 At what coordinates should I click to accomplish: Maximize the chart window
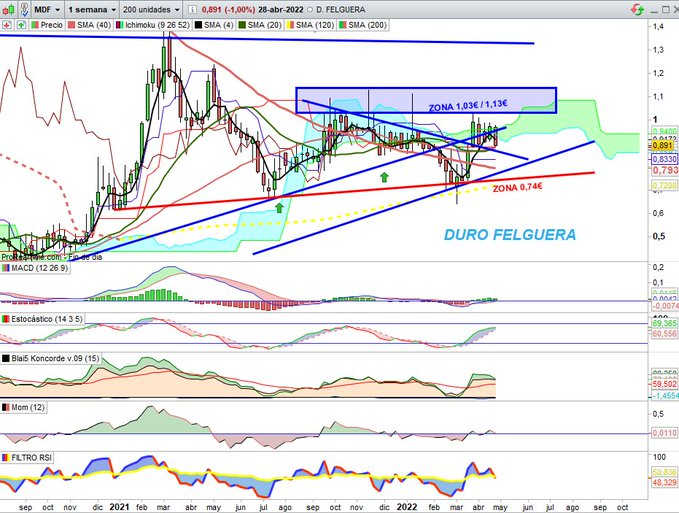pos(666,9)
